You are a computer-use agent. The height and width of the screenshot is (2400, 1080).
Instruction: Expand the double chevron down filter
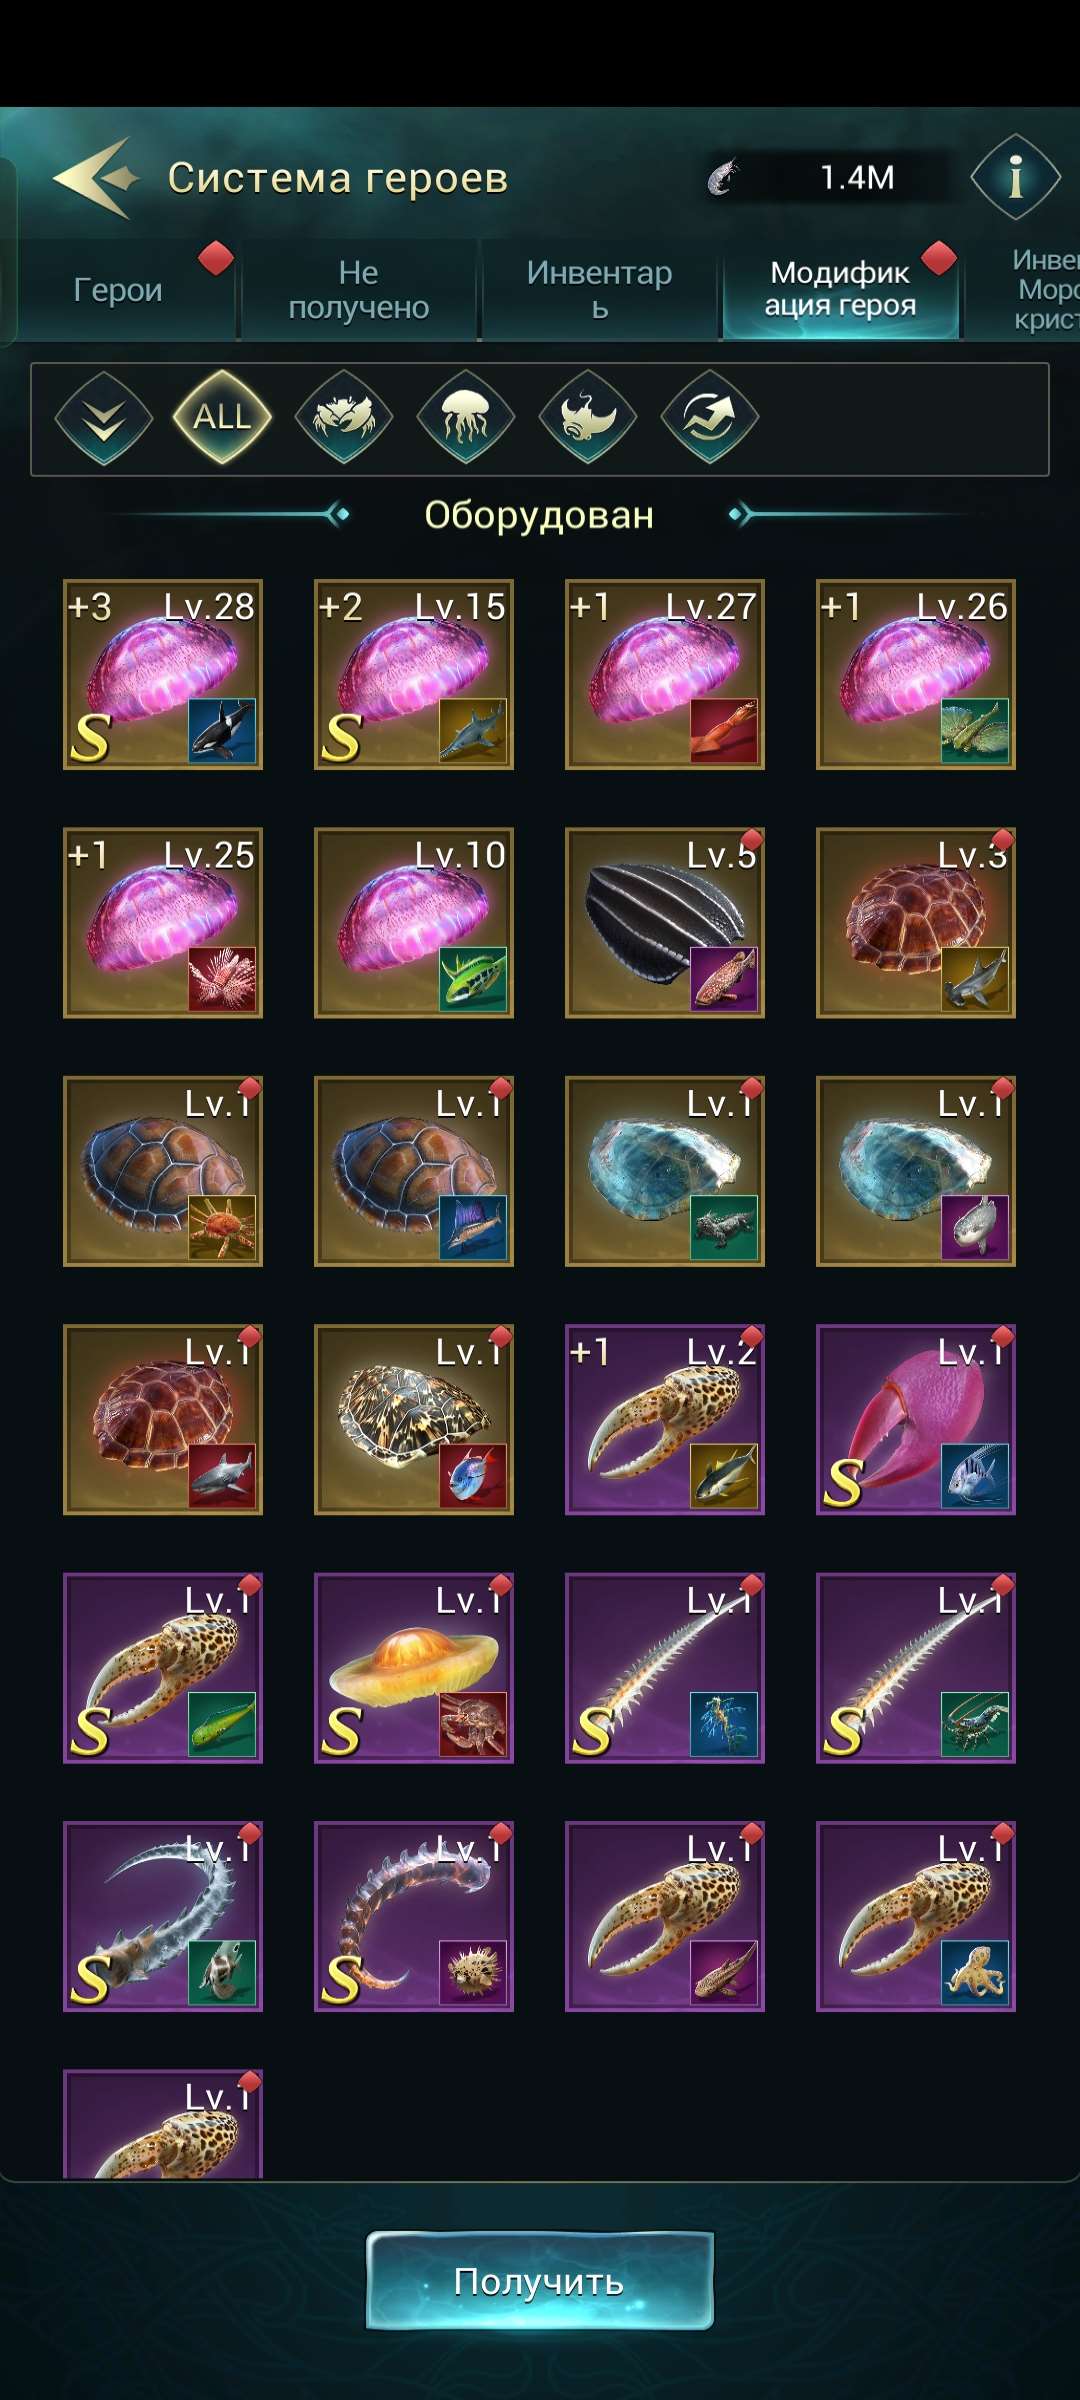click(104, 417)
